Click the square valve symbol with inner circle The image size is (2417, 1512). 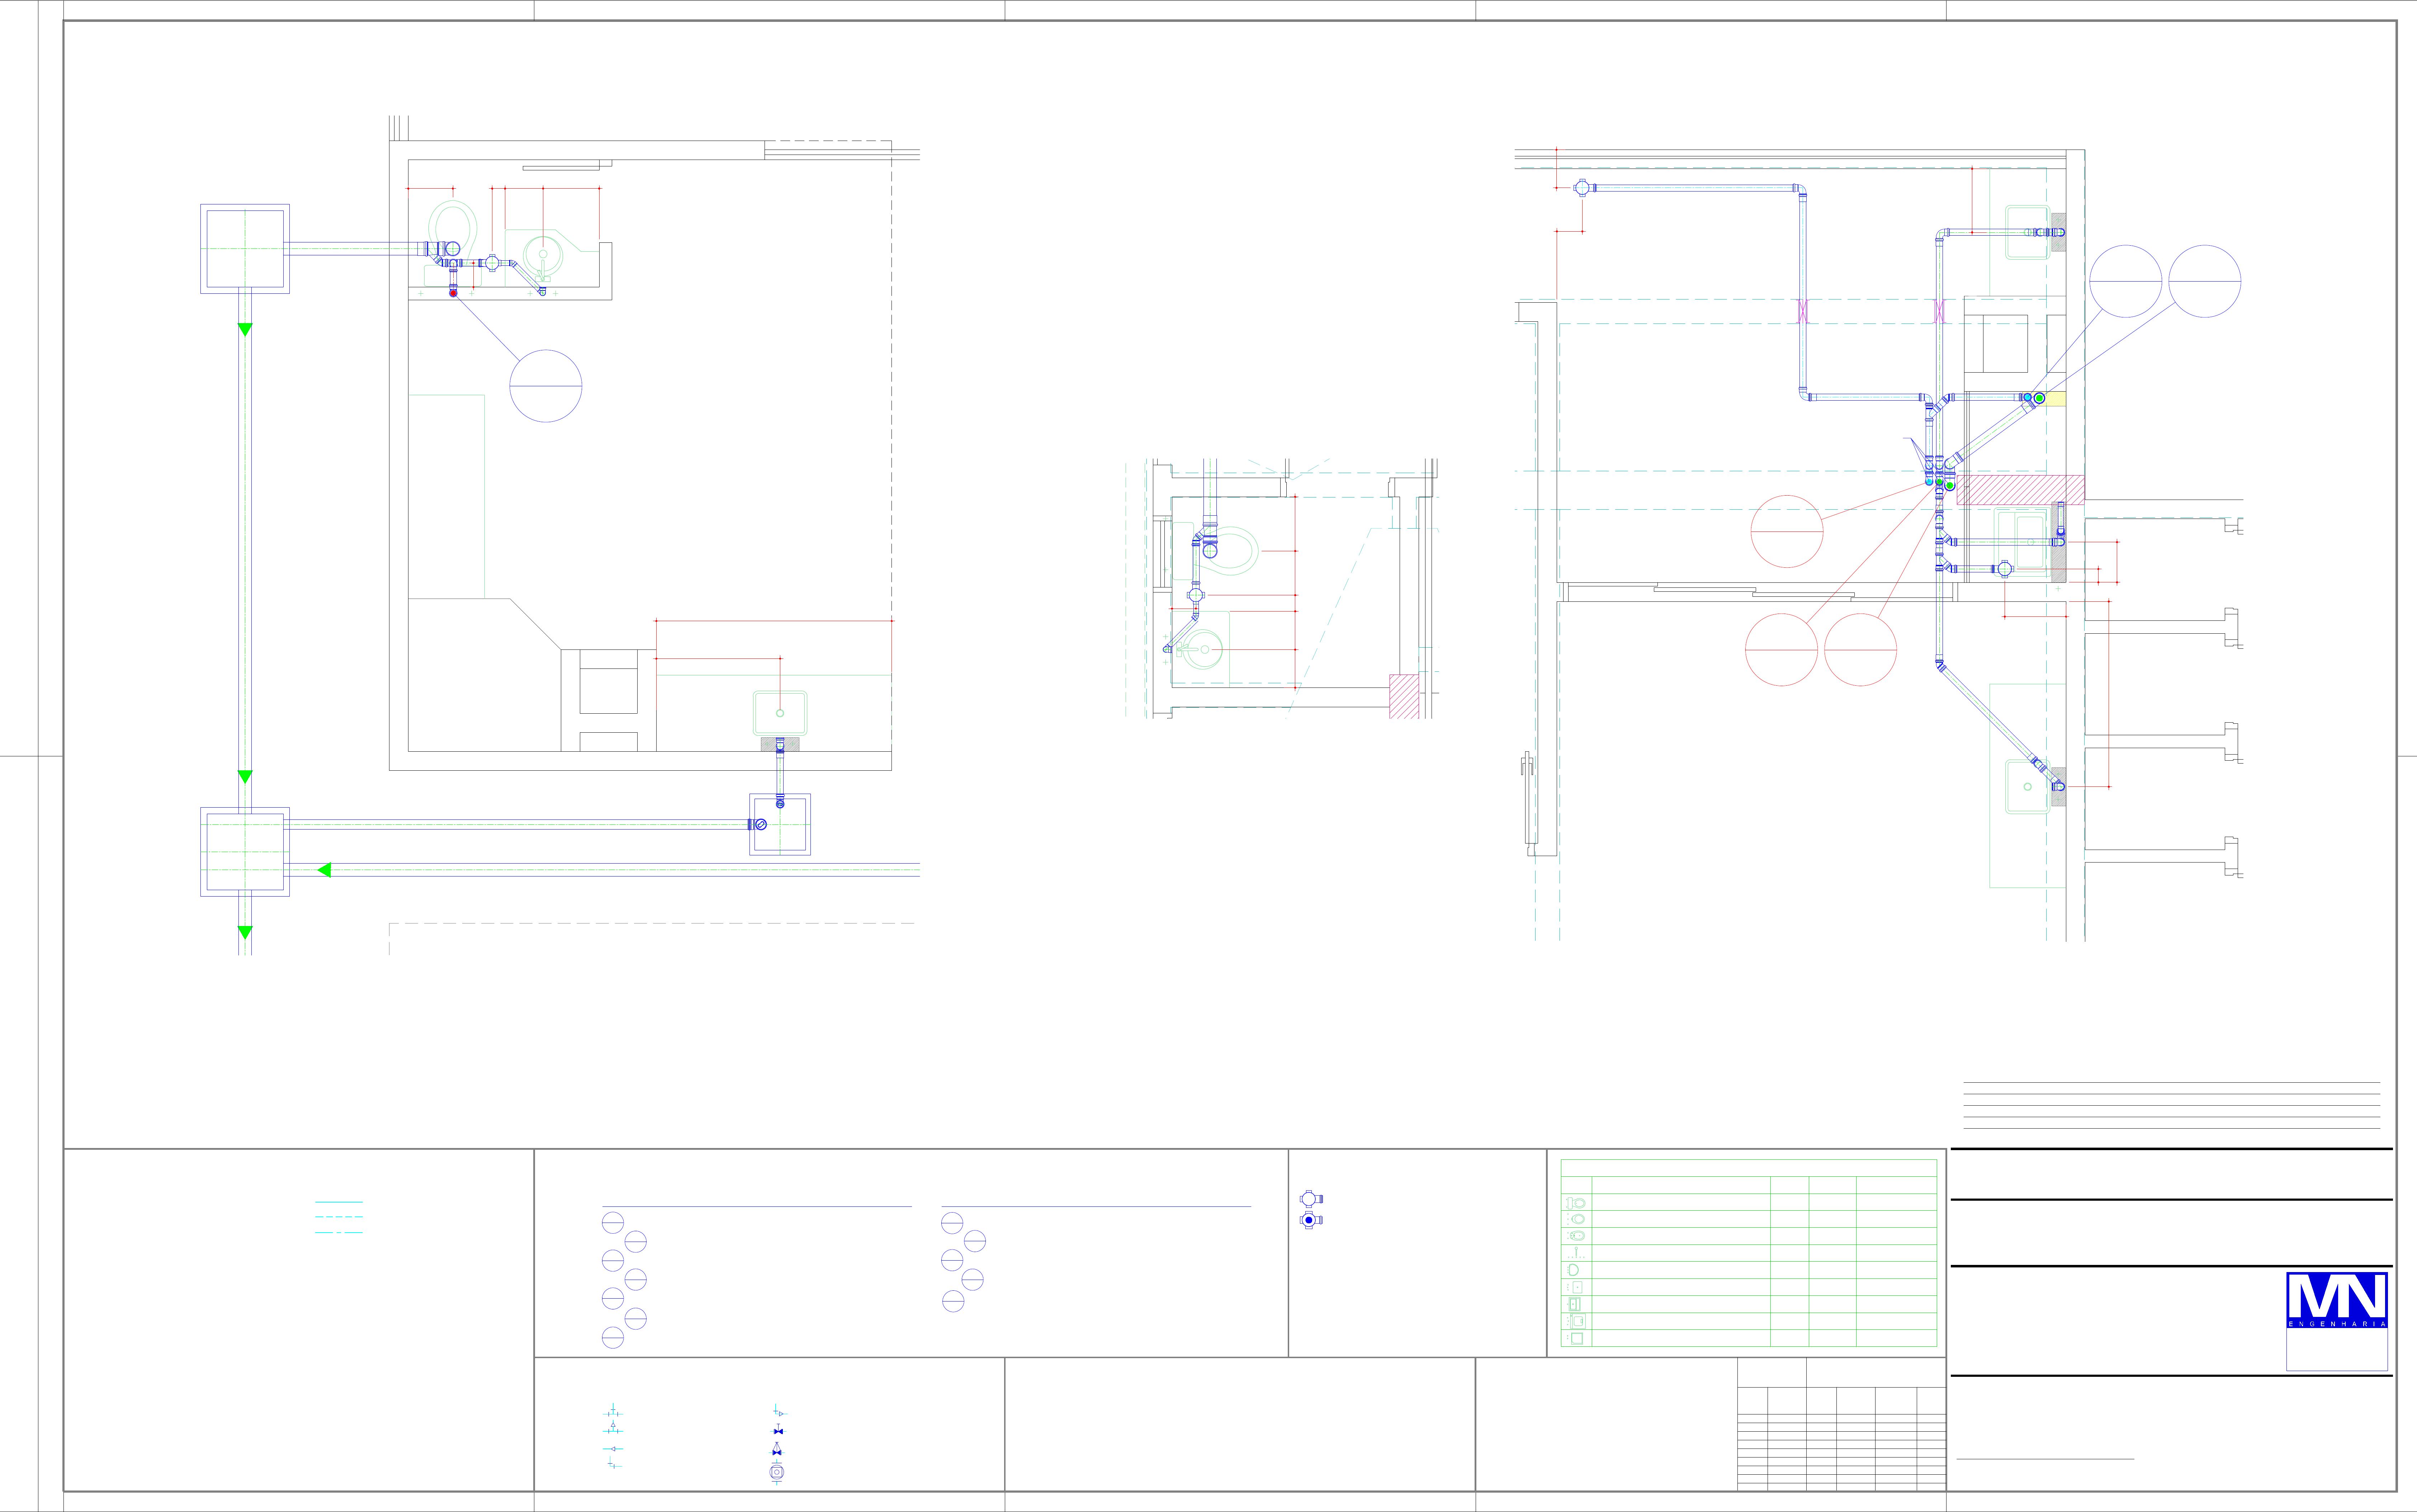(x=777, y=1472)
